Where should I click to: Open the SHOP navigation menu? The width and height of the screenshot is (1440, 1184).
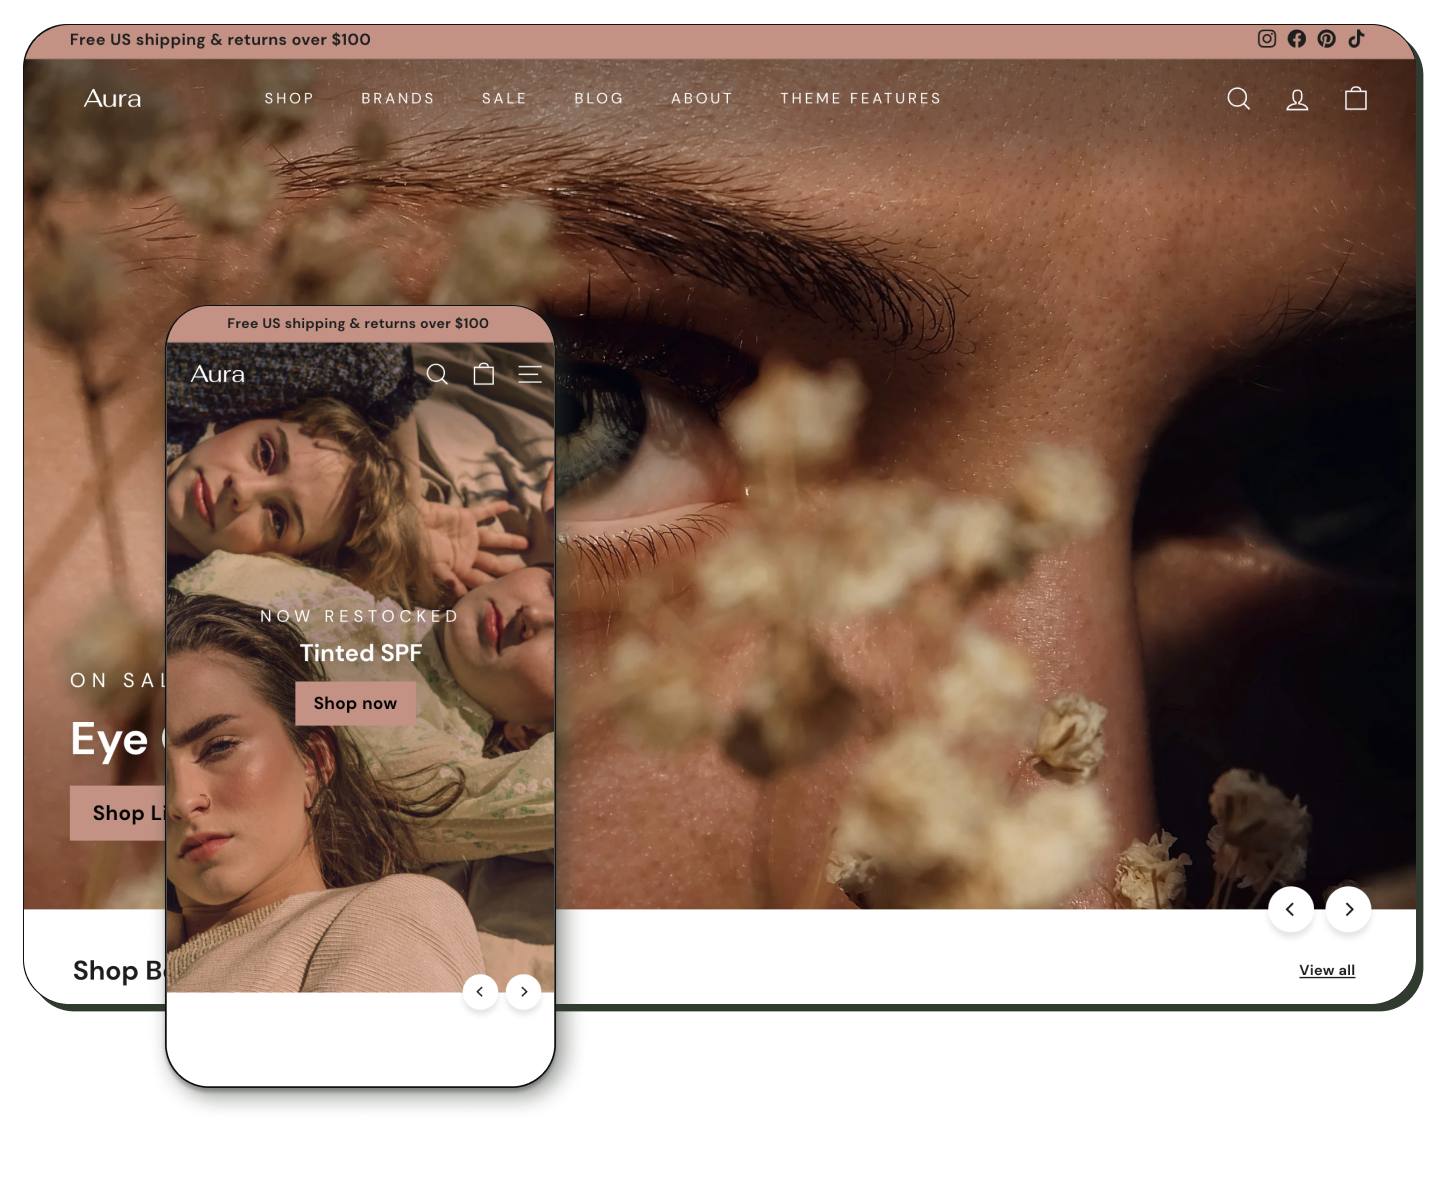[x=289, y=98]
